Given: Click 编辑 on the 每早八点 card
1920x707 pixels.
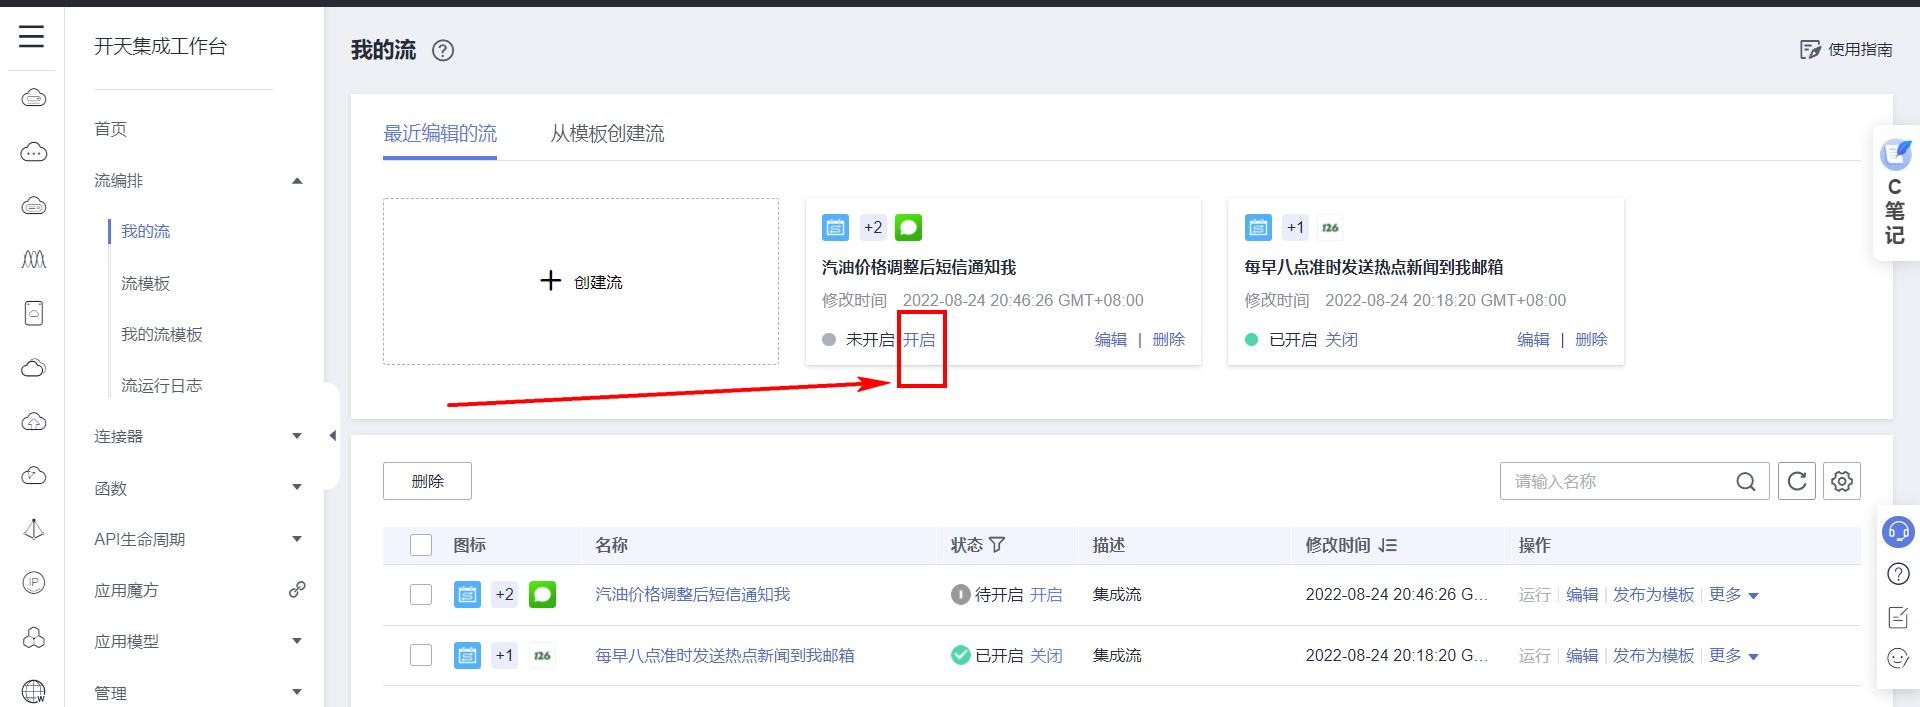Looking at the screenshot, I should point(1533,340).
